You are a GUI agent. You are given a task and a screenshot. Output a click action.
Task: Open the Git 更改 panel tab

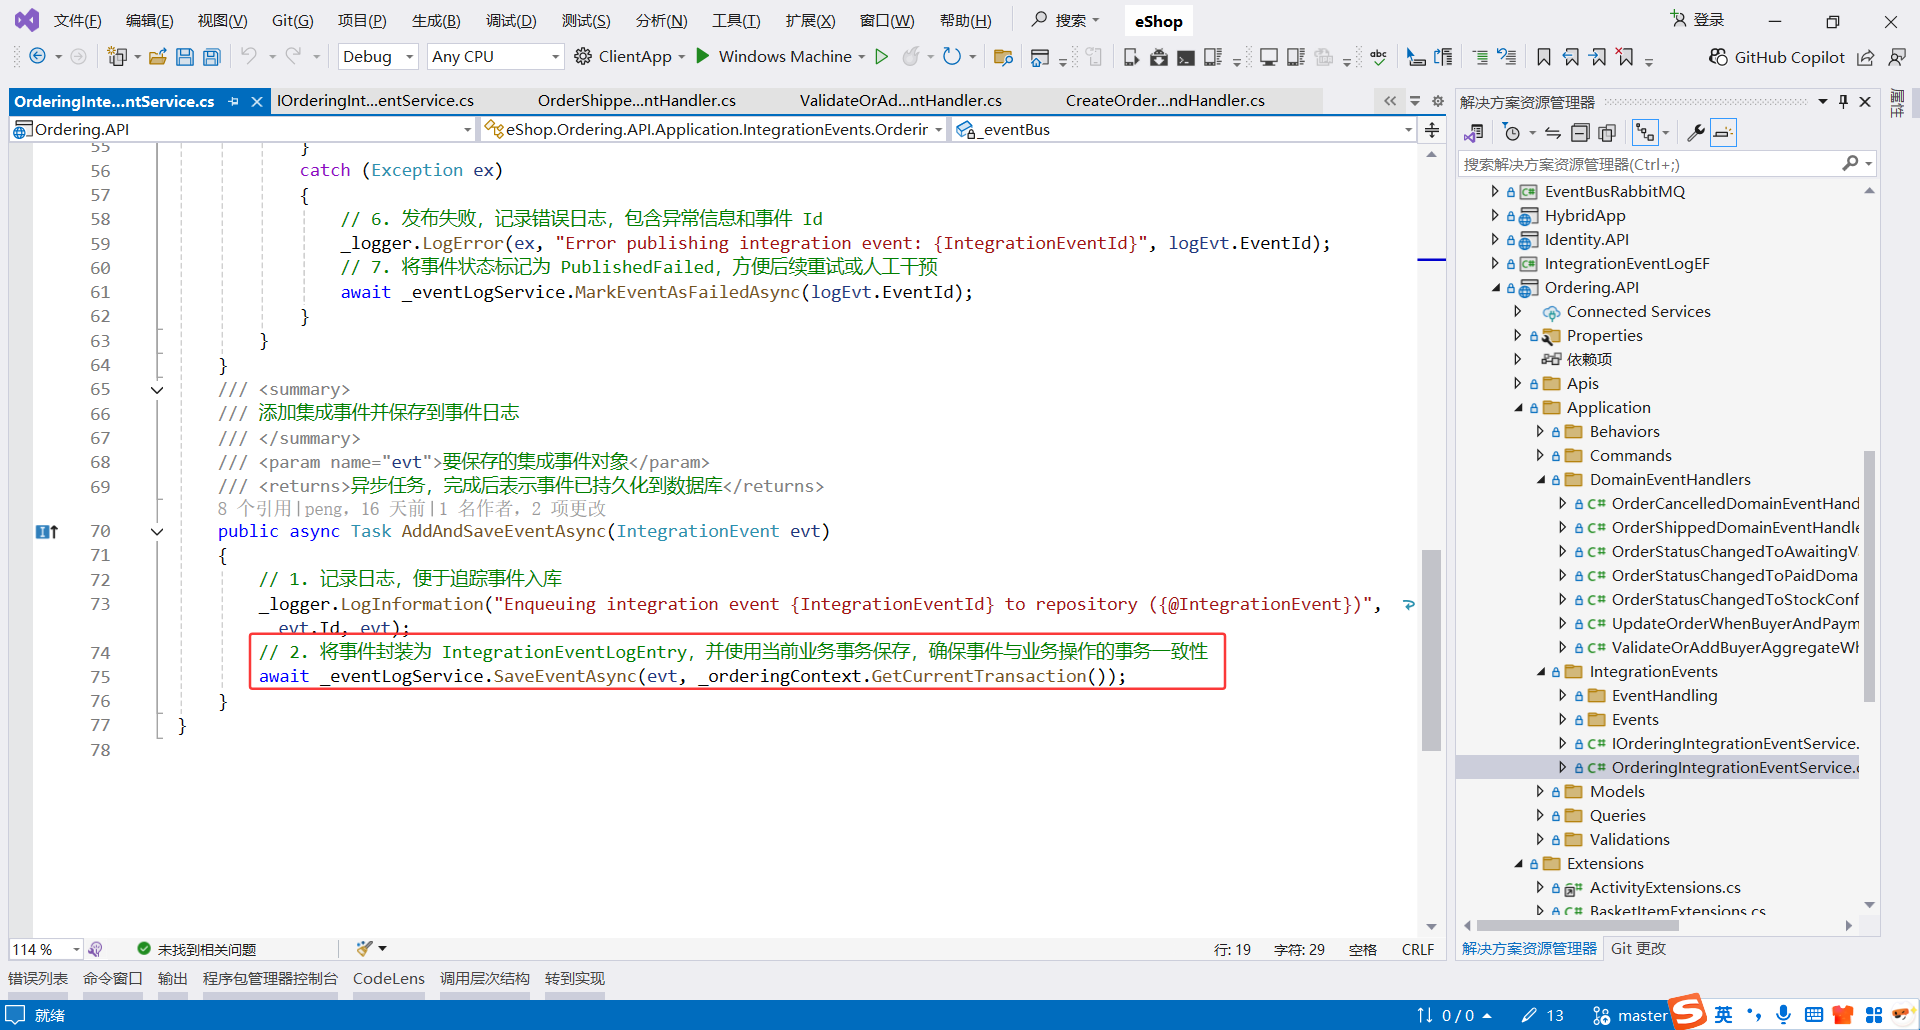[x=1638, y=949]
